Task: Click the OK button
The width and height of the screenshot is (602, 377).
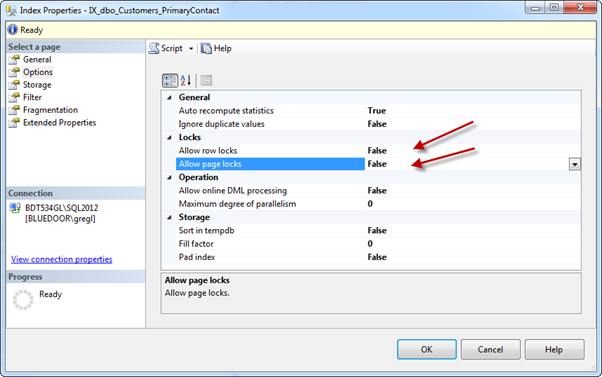Action: 427,349
